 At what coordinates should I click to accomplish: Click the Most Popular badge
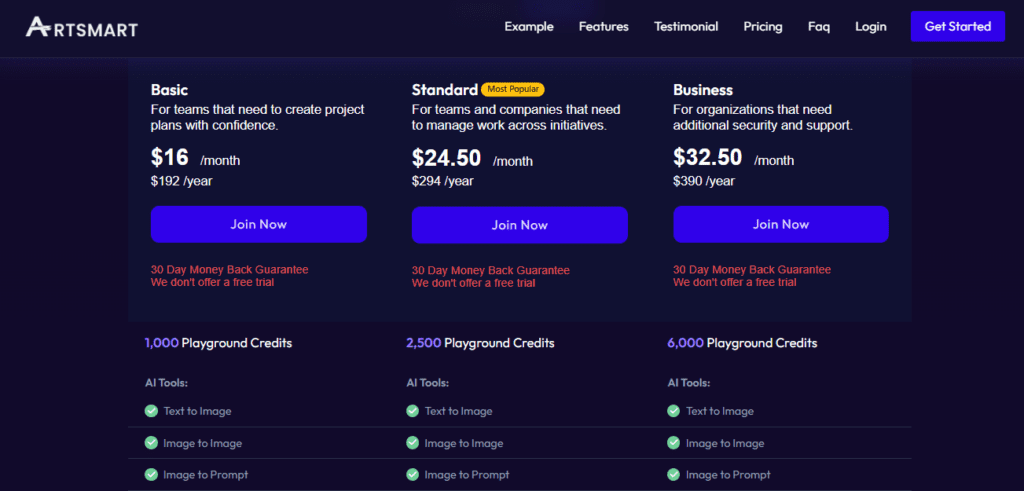pyautogui.click(x=512, y=89)
